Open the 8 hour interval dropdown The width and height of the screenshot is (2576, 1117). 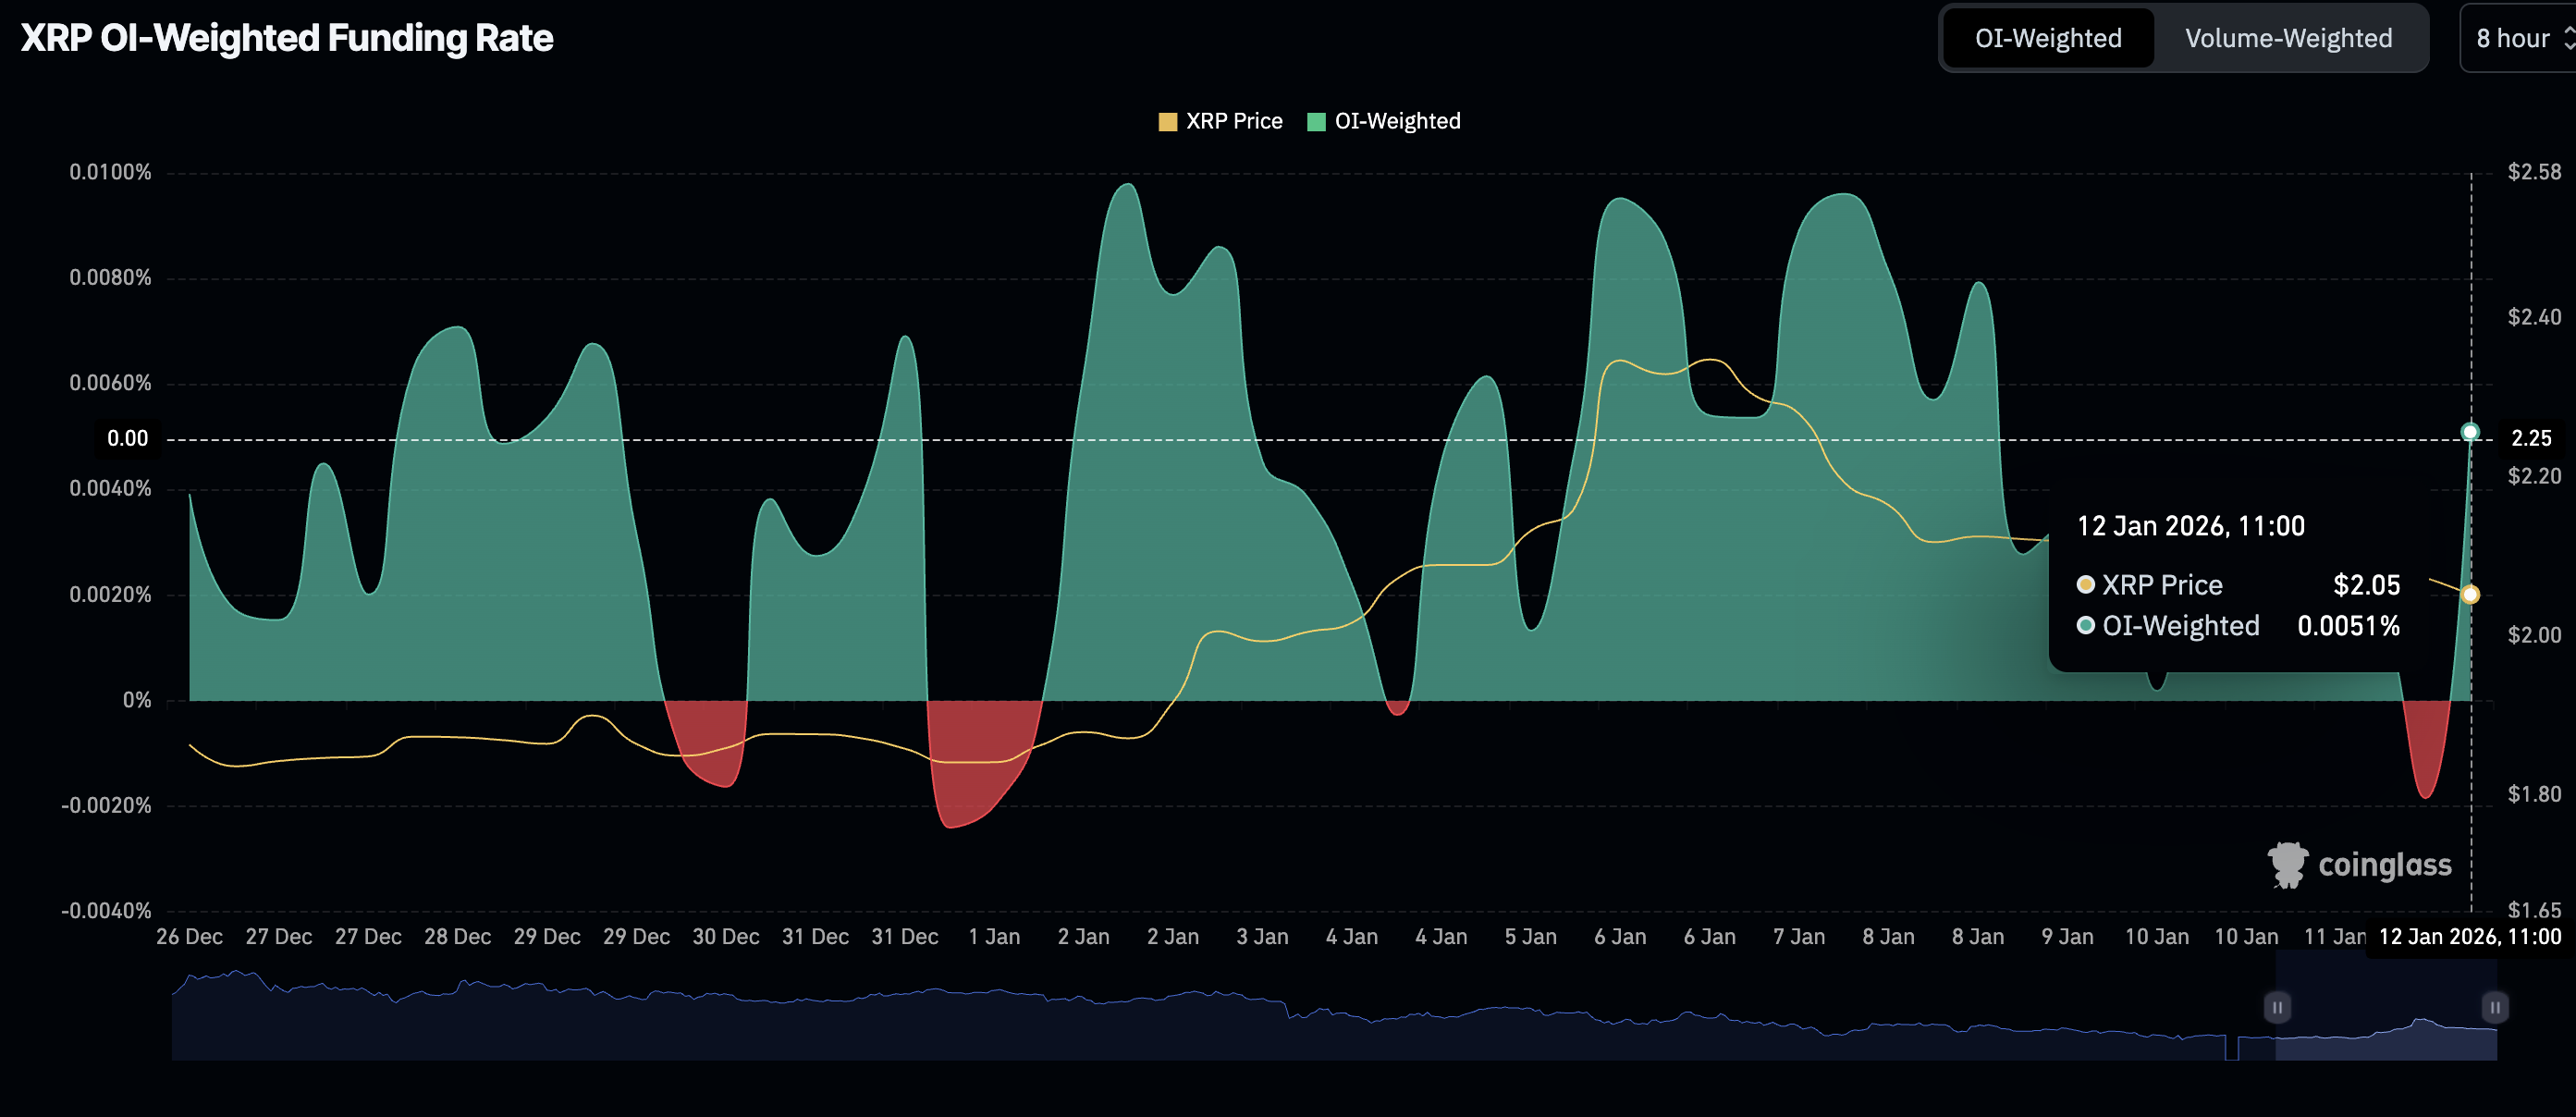(2512, 39)
